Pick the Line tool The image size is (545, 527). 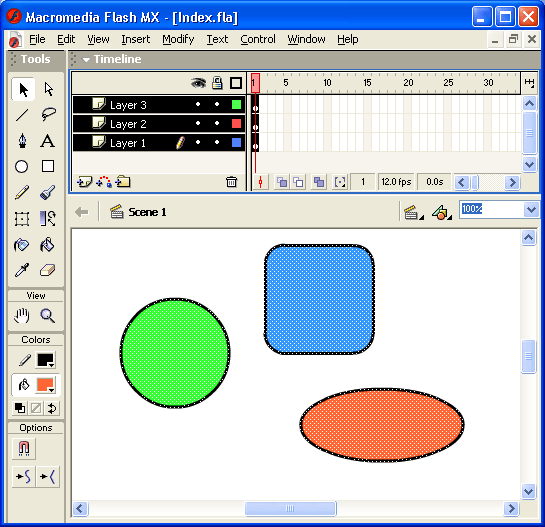[x=22, y=115]
